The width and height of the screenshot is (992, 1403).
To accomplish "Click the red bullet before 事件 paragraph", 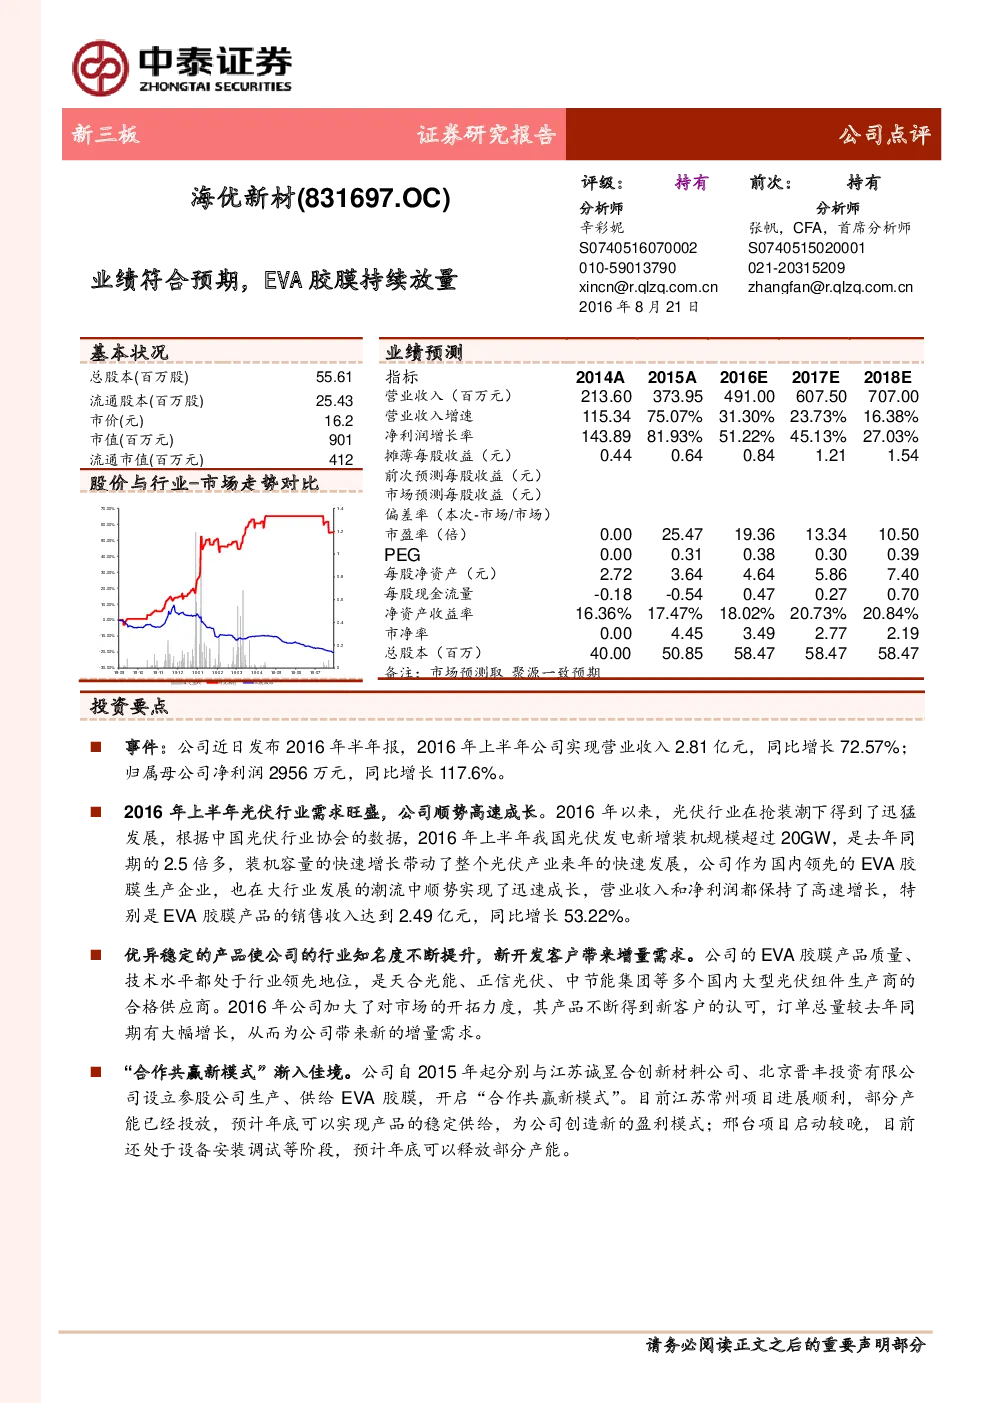I will tap(96, 747).
